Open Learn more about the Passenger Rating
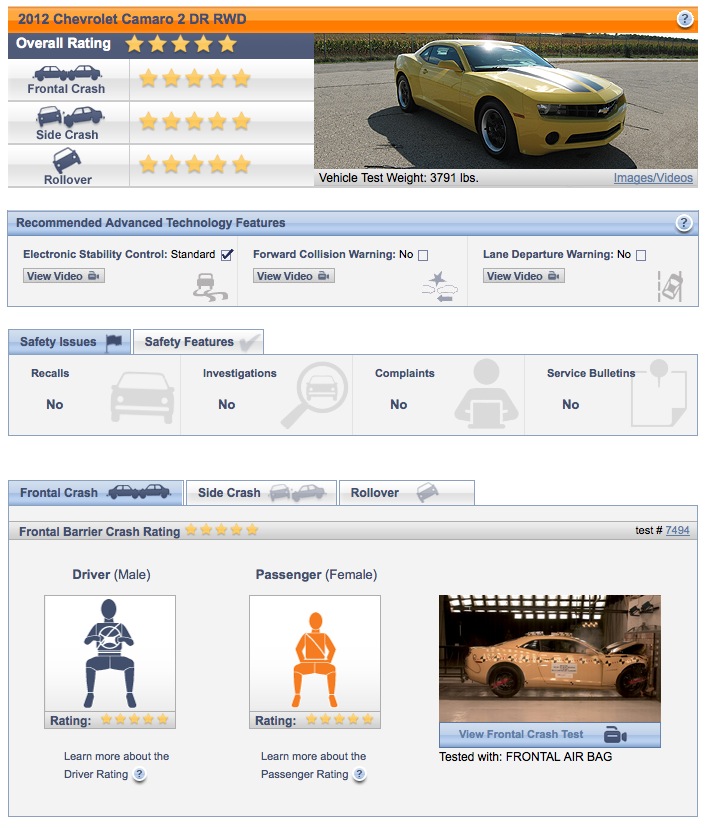The image size is (707, 828). 313,765
